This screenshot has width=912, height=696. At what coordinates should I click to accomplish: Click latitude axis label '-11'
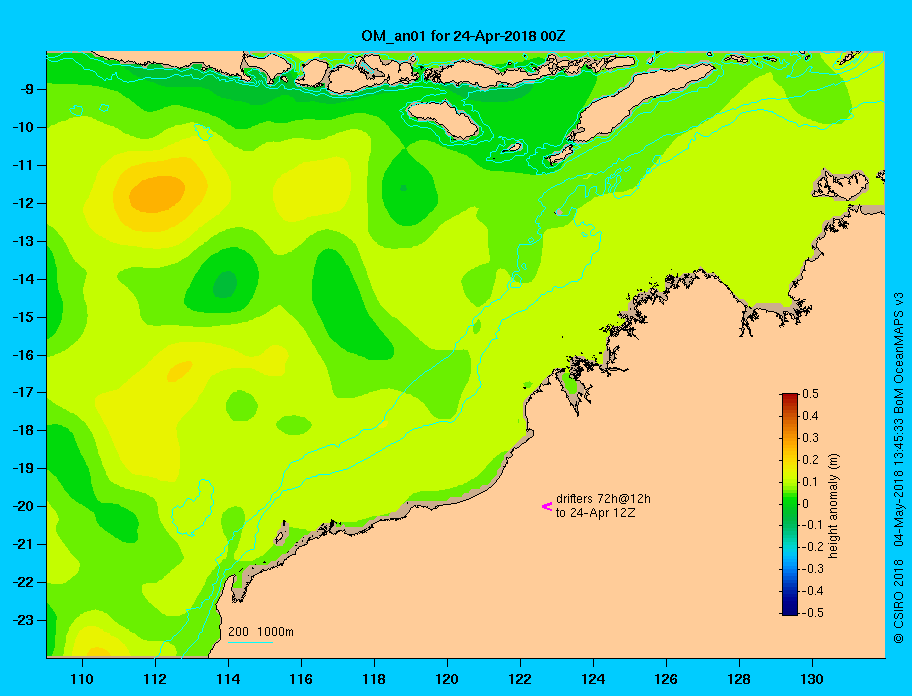click(22, 166)
